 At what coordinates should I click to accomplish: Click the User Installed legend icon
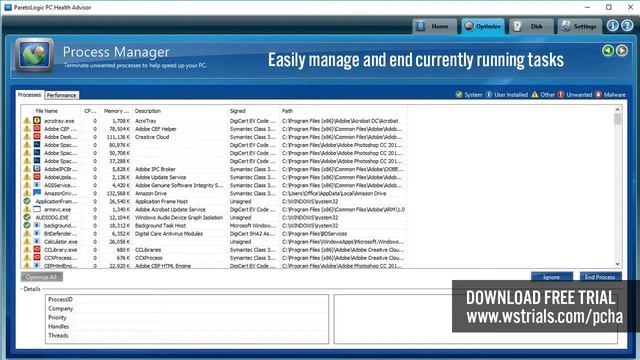(489, 94)
